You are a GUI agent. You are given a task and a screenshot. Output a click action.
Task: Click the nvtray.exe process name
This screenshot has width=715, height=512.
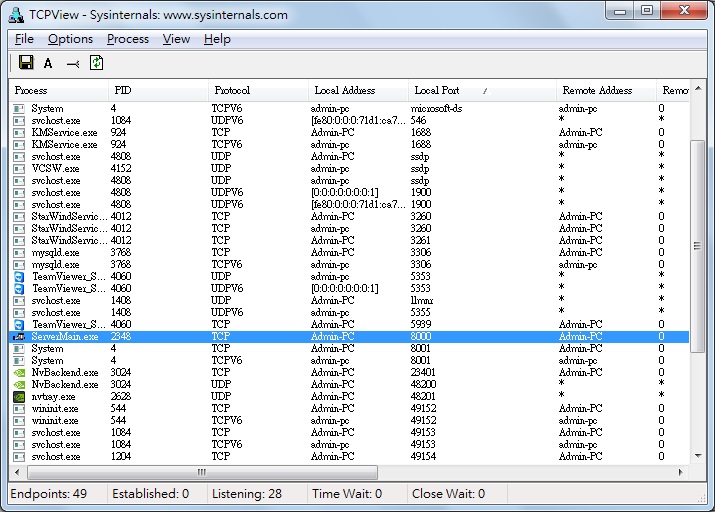(x=54, y=397)
